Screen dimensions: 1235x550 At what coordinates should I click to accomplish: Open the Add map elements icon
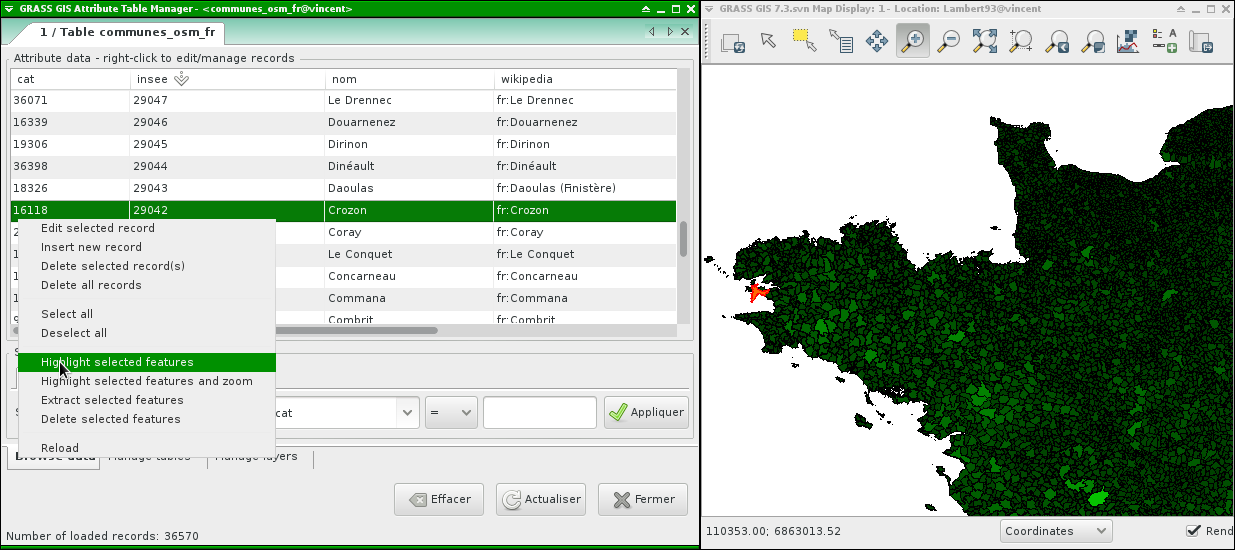[1165, 41]
